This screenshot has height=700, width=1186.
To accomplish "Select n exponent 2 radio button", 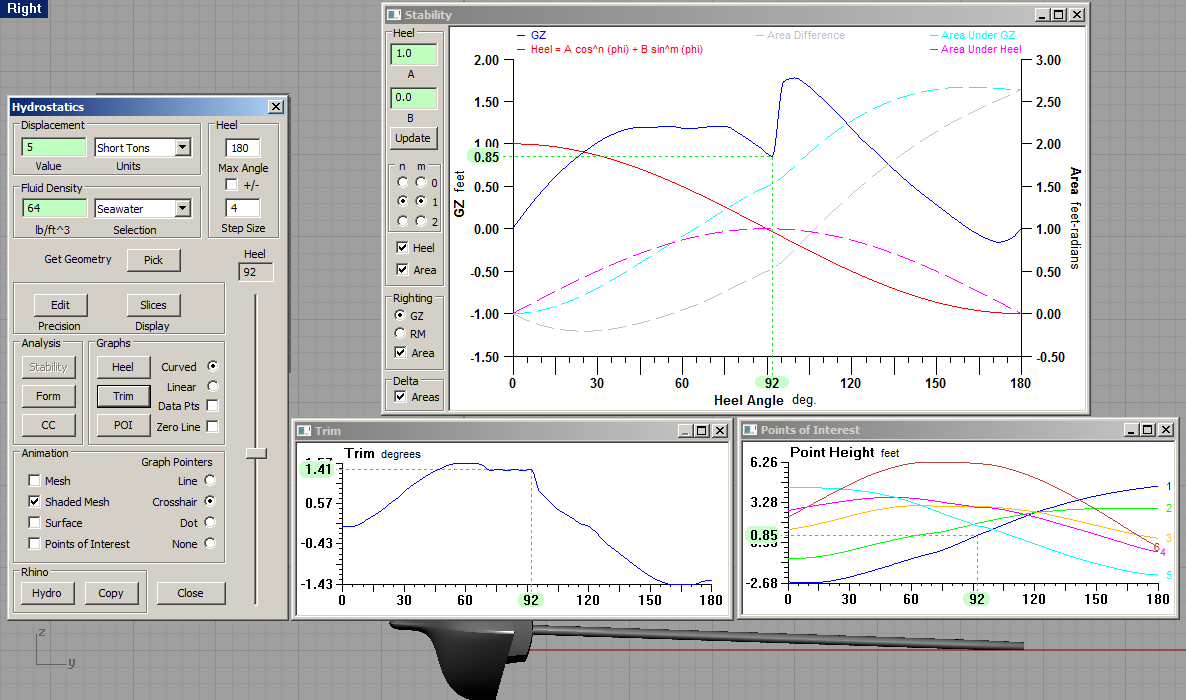I will pos(402,221).
